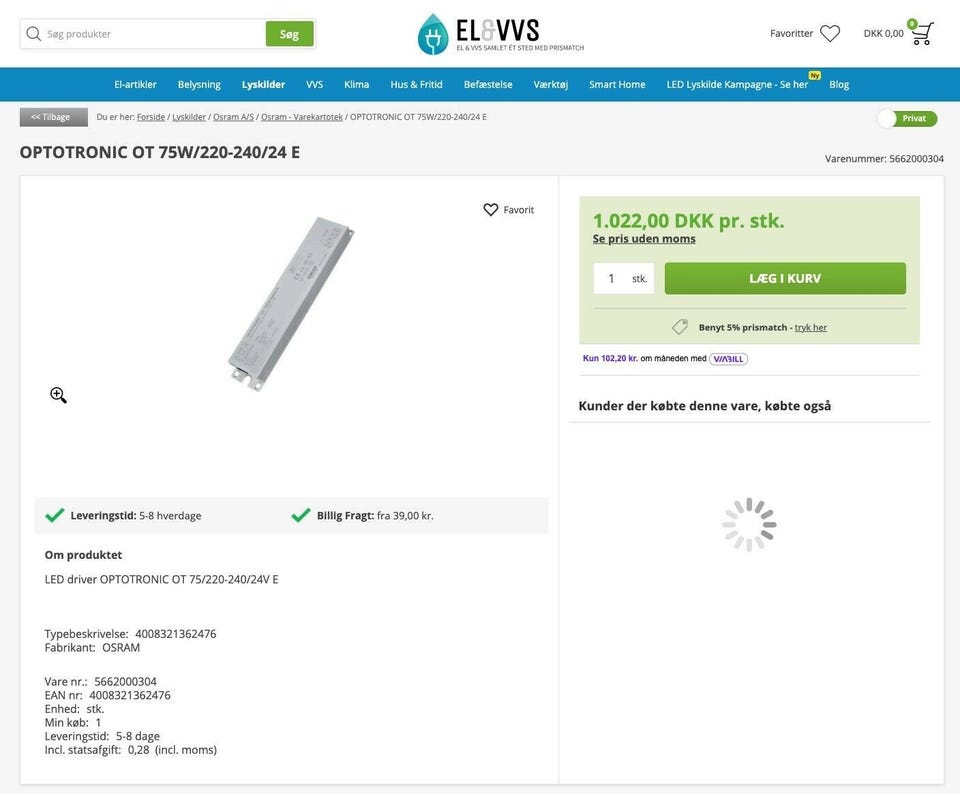The height and width of the screenshot is (794, 960).
Task: Click the ViaBill logo badge
Action: (x=728, y=359)
